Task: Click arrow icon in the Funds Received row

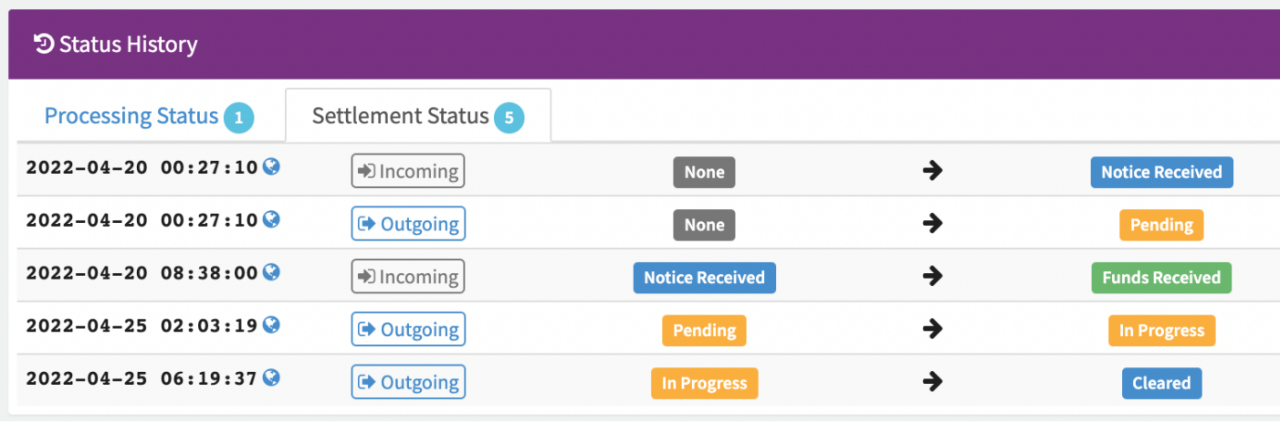Action: point(932,277)
